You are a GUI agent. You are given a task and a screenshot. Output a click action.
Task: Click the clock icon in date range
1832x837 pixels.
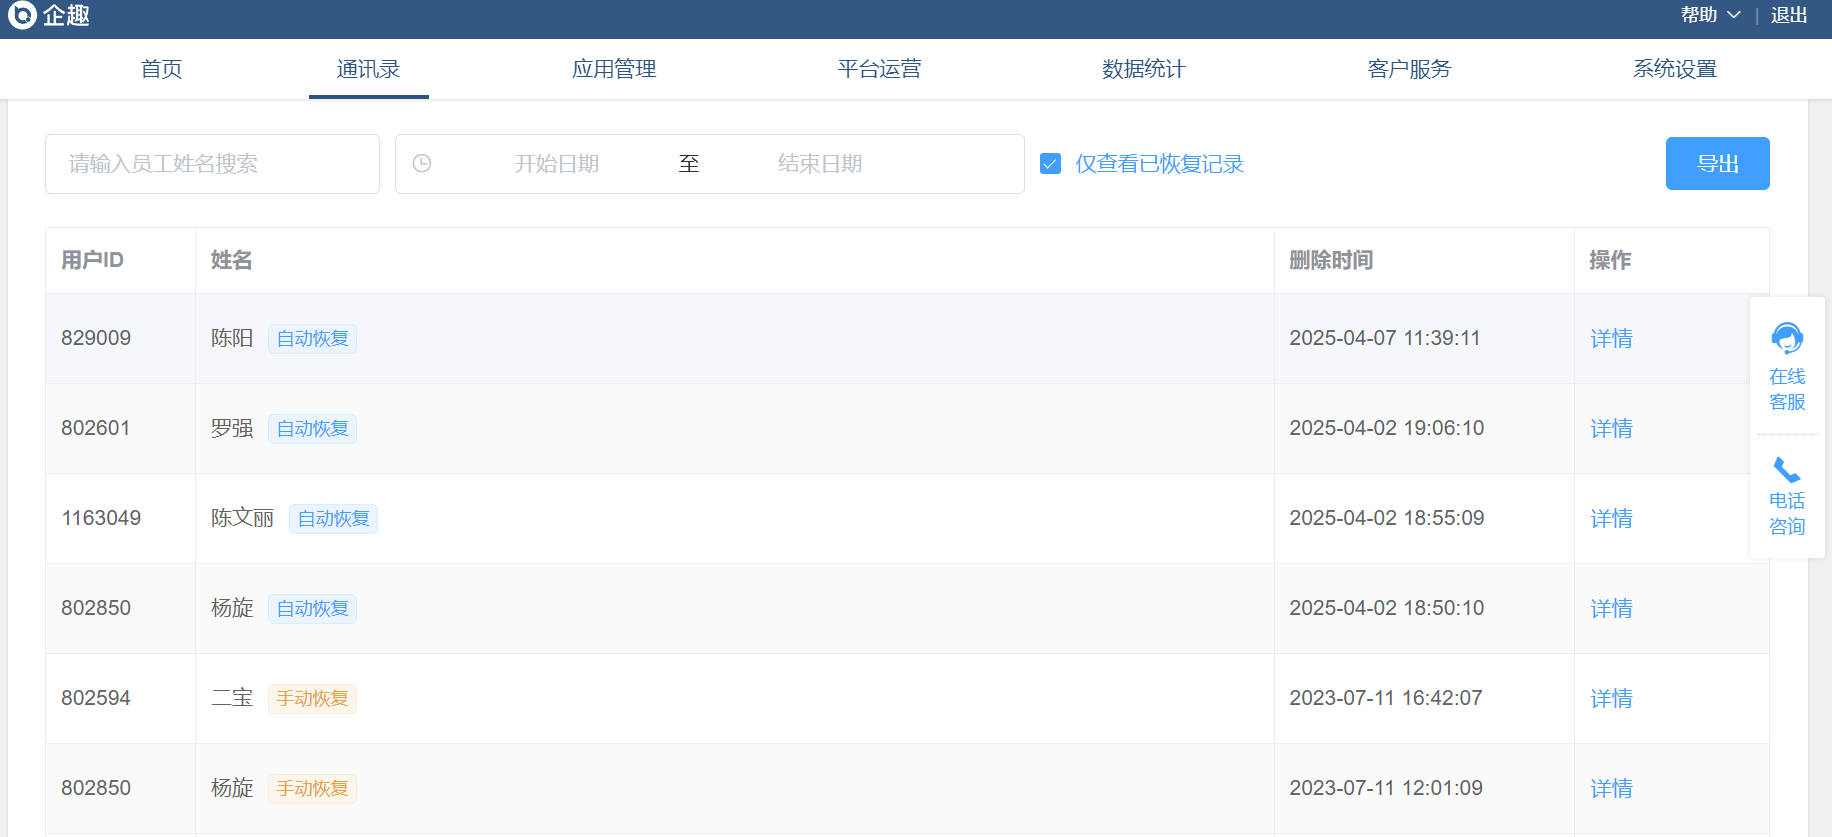(422, 164)
